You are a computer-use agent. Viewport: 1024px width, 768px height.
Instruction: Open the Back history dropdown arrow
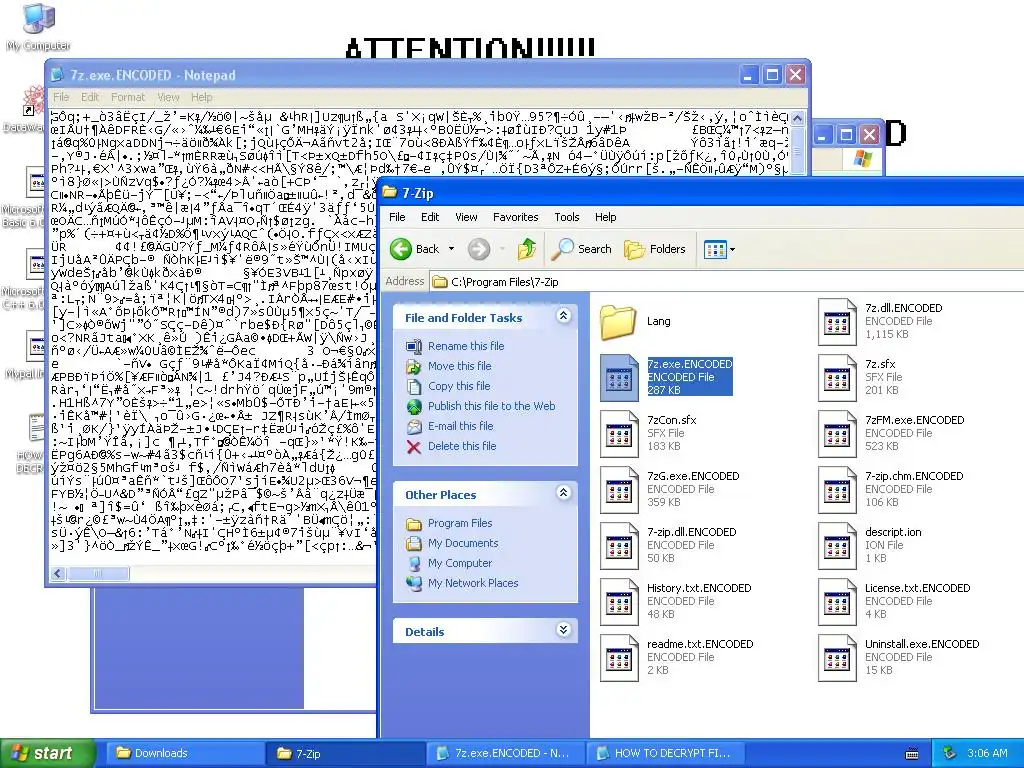tap(451, 249)
